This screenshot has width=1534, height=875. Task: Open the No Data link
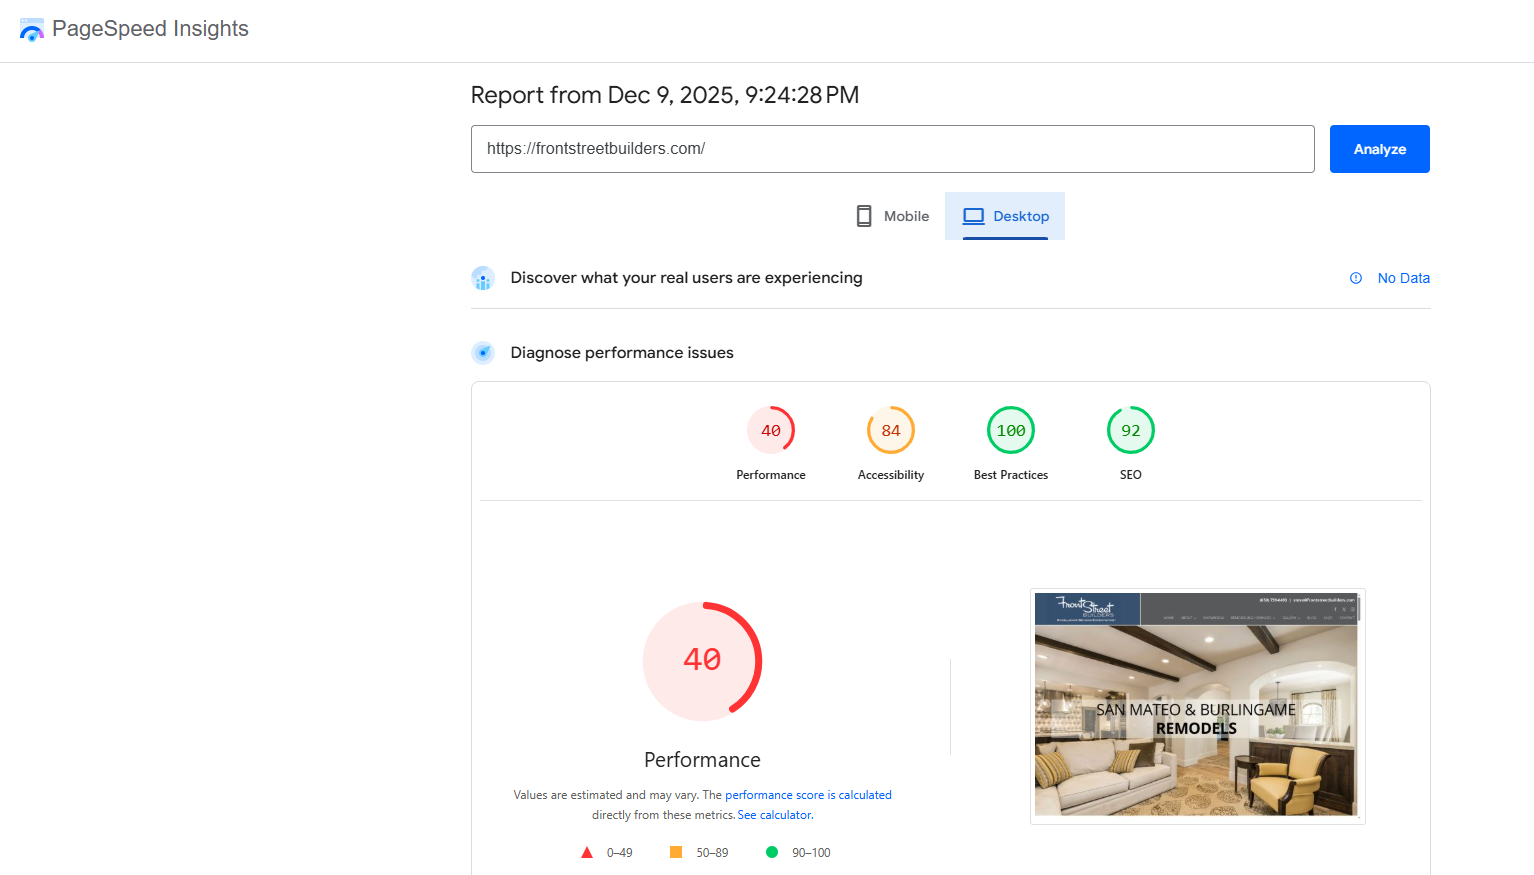point(1403,278)
